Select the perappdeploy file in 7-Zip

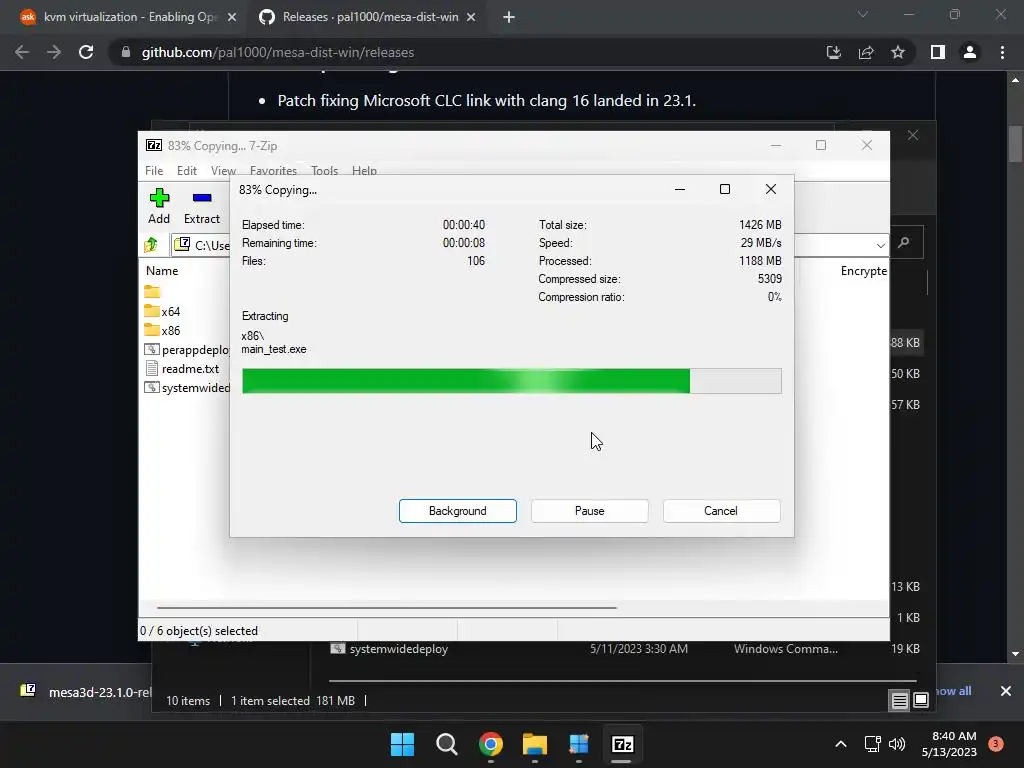tap(187, 350)
